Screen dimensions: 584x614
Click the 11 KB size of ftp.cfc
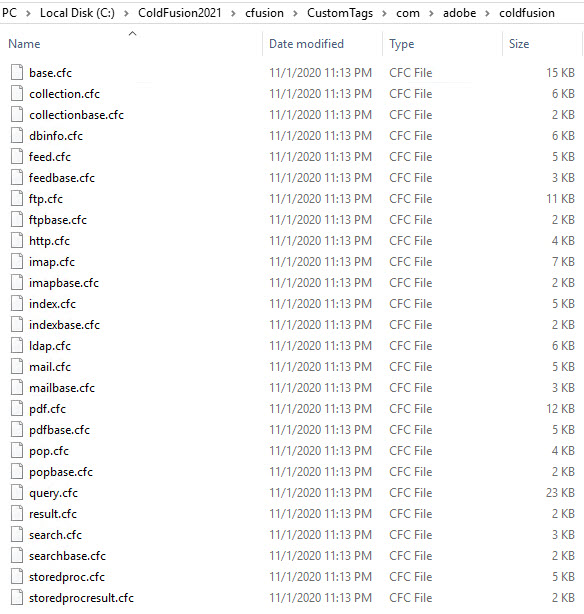[560, 199]
